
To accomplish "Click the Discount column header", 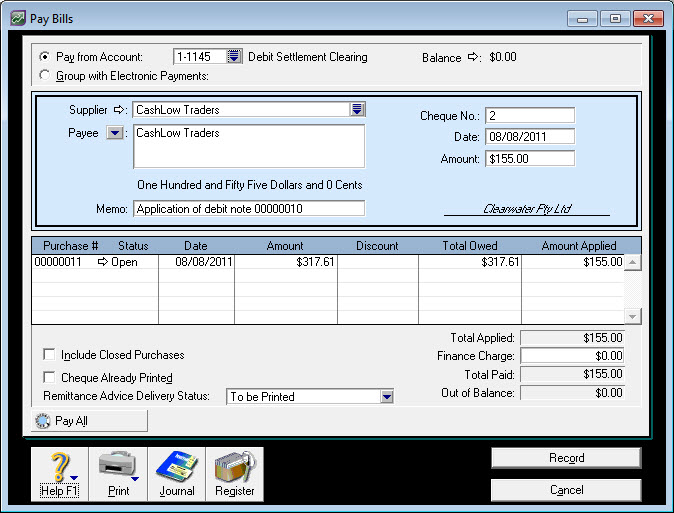I will (377, 246).
